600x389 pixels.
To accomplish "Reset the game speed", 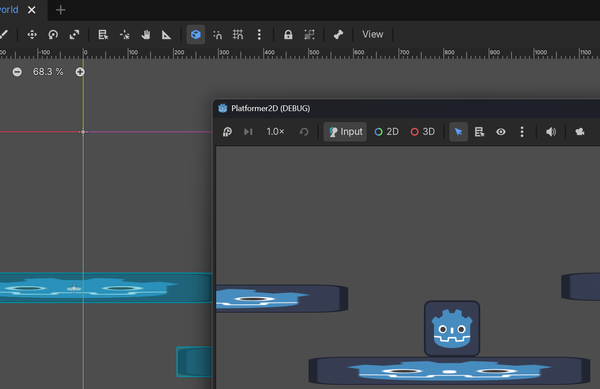I will (x=304, y=132).
